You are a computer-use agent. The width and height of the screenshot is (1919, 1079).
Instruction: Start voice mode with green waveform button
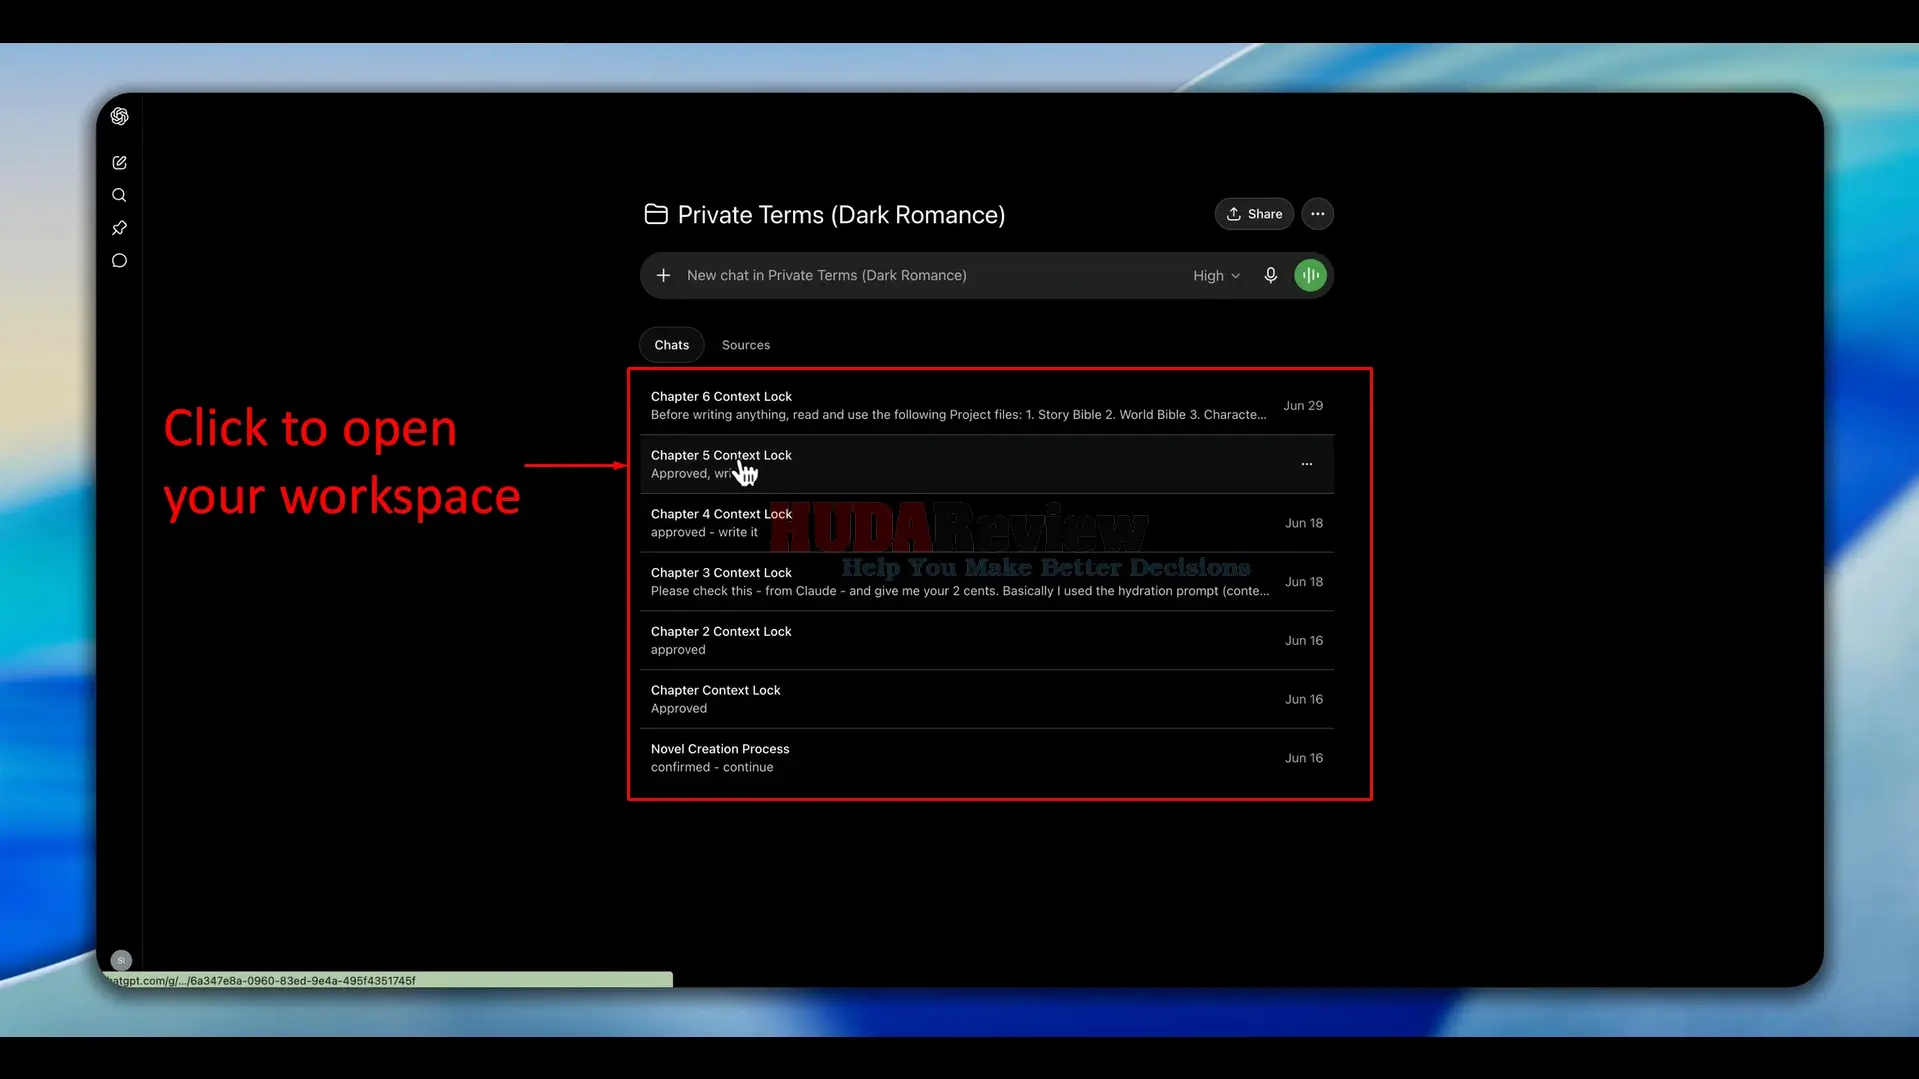pos(1310,275)
